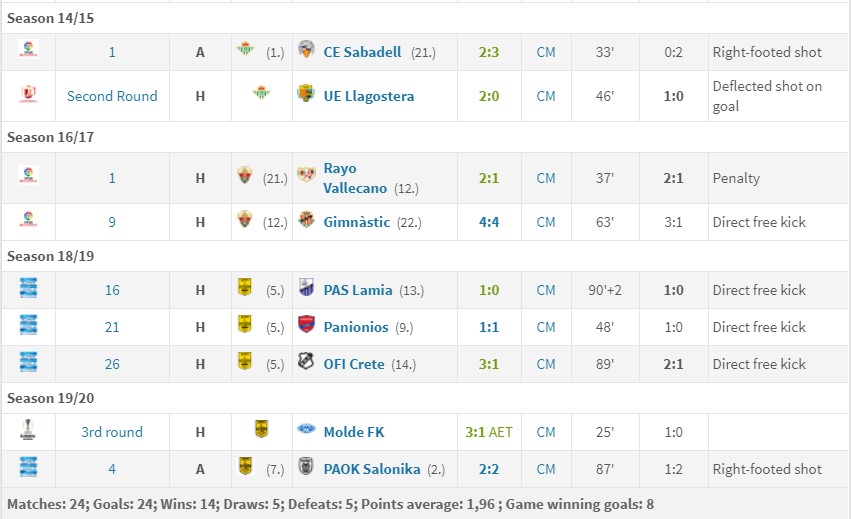The height and width of the screenshot is (519, 851).
Task: Open the Rayo Vallecano team link
Action: point(355,178)
